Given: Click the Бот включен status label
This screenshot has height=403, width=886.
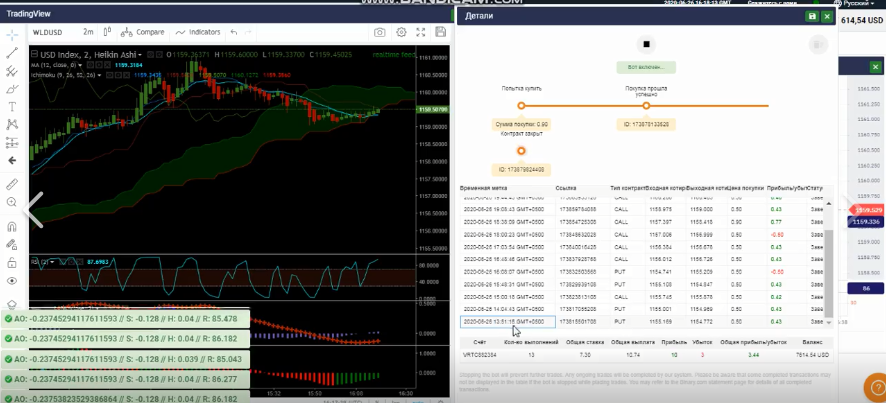Looking at the screenshot, I should (646, 67).
